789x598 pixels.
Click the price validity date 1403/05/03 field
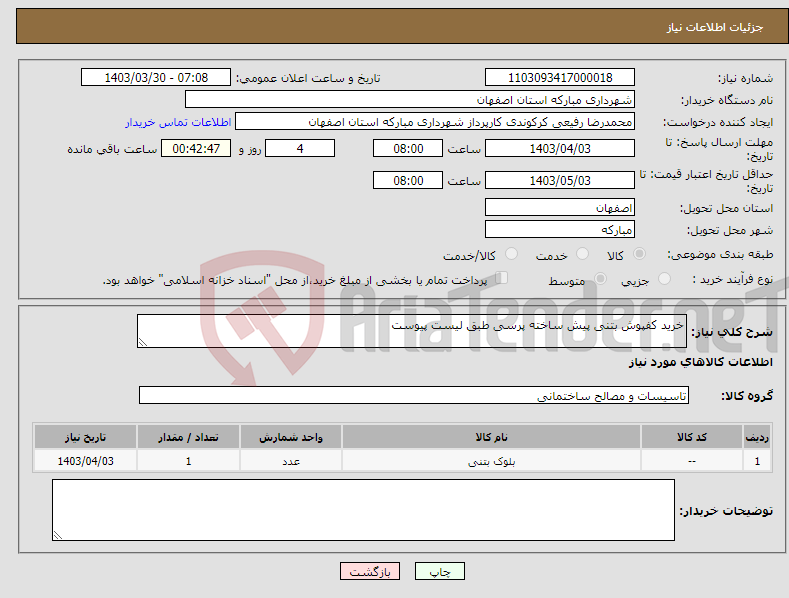point(560,180)
